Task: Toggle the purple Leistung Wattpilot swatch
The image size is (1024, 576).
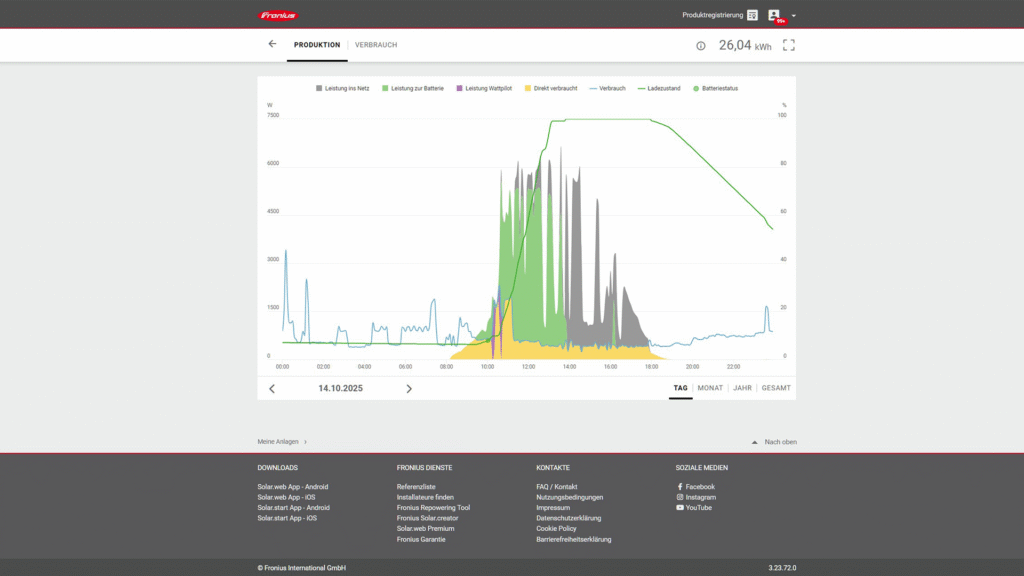Action: point(459,88)
